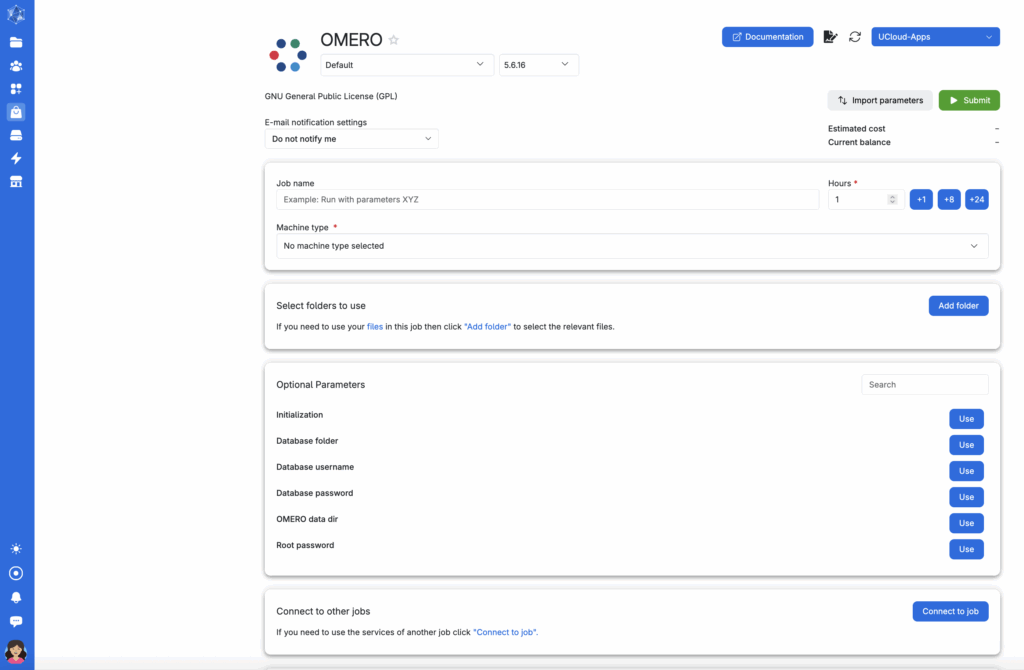1024x670 pixels.
Task: Submit the job with green button
Action: (x=969, y=101)
